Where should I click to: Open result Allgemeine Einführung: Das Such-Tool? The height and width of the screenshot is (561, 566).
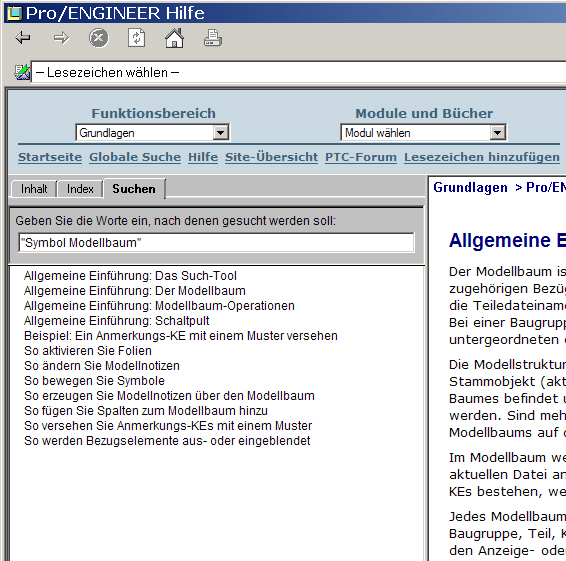point(130,276)
